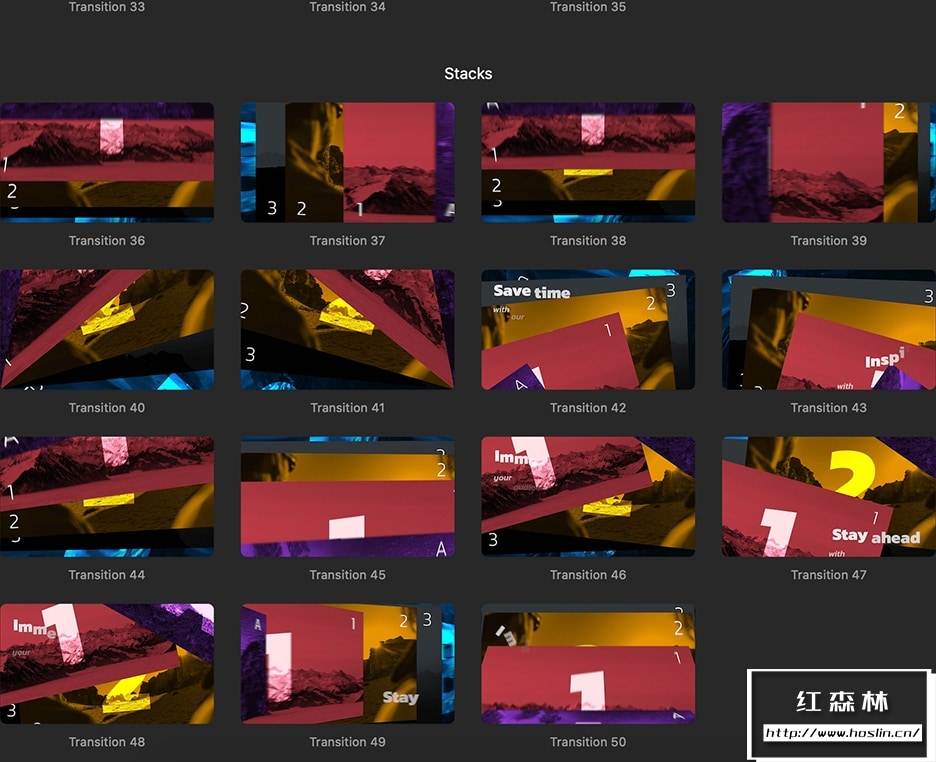Click the label text Transition 48
The image size is (936, 762).
(107, 742)
